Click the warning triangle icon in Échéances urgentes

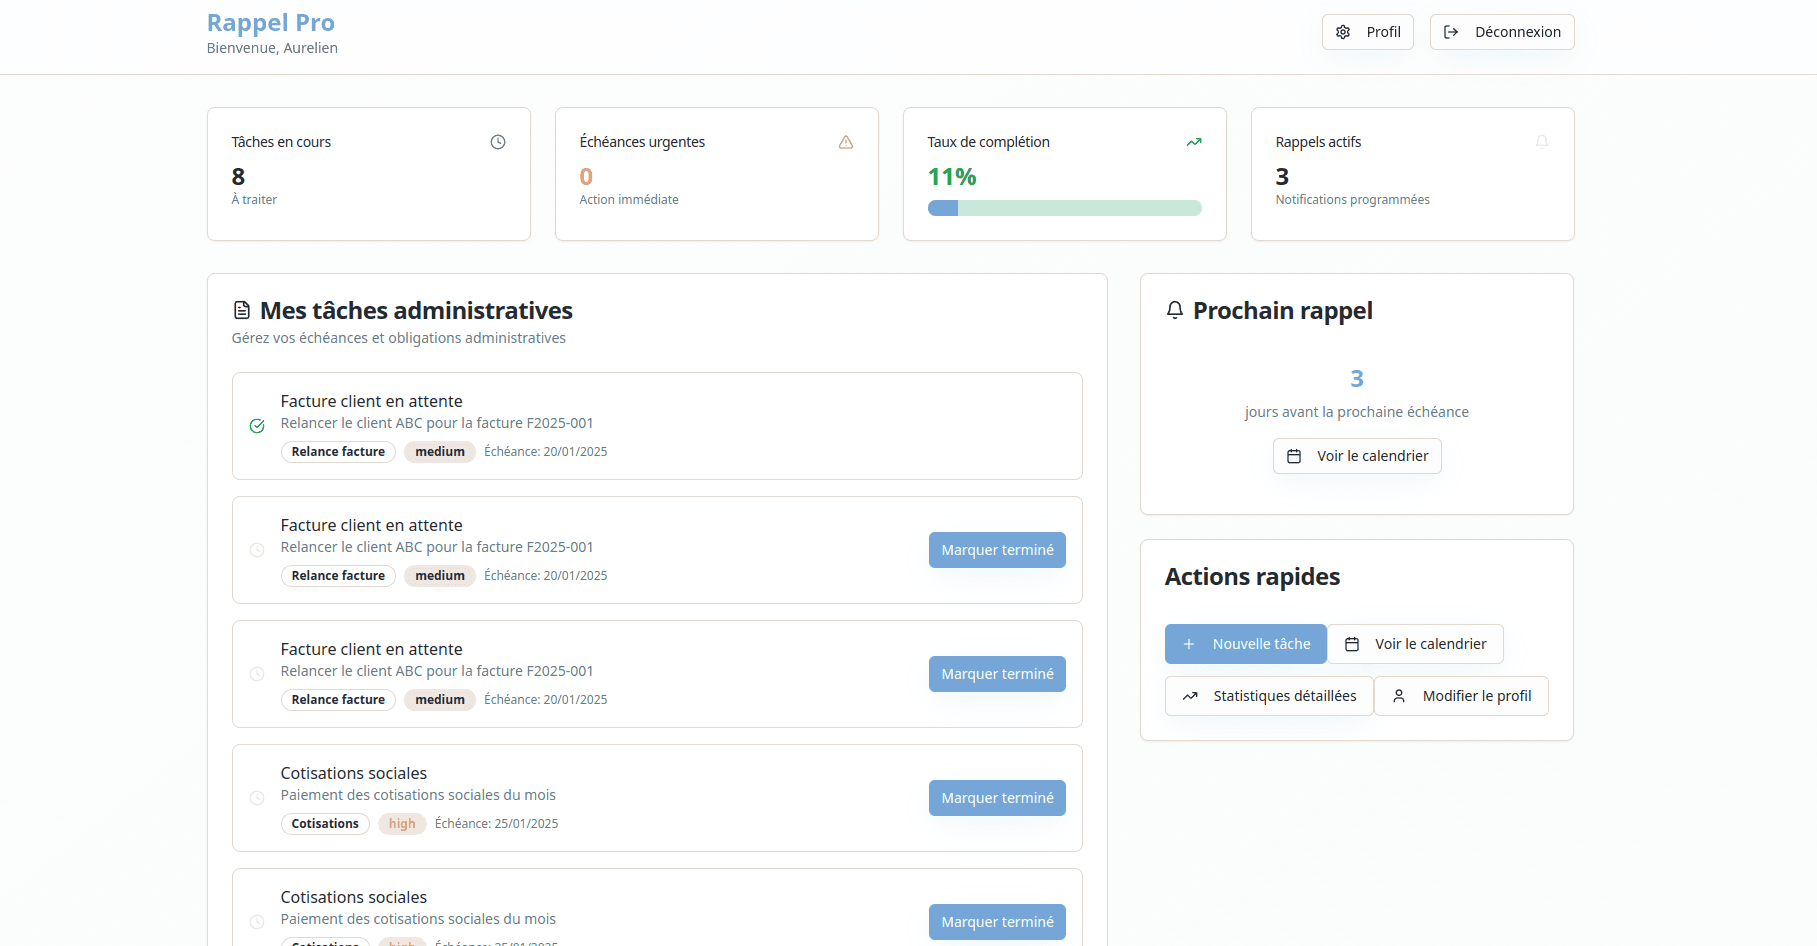846,142
